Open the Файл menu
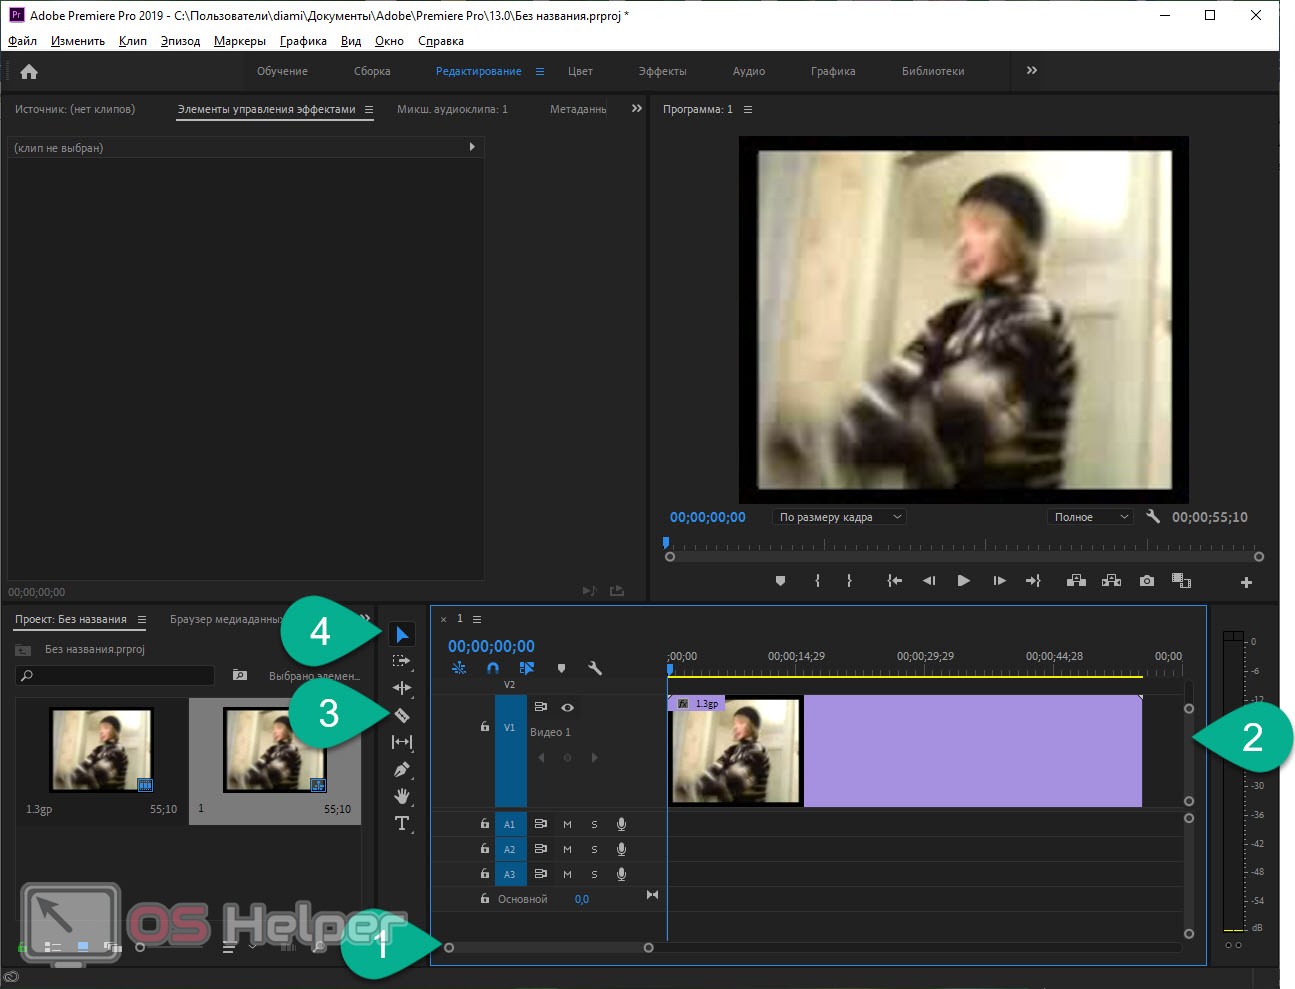This screenshot has height=989, width=1295. tap(22, 41)
